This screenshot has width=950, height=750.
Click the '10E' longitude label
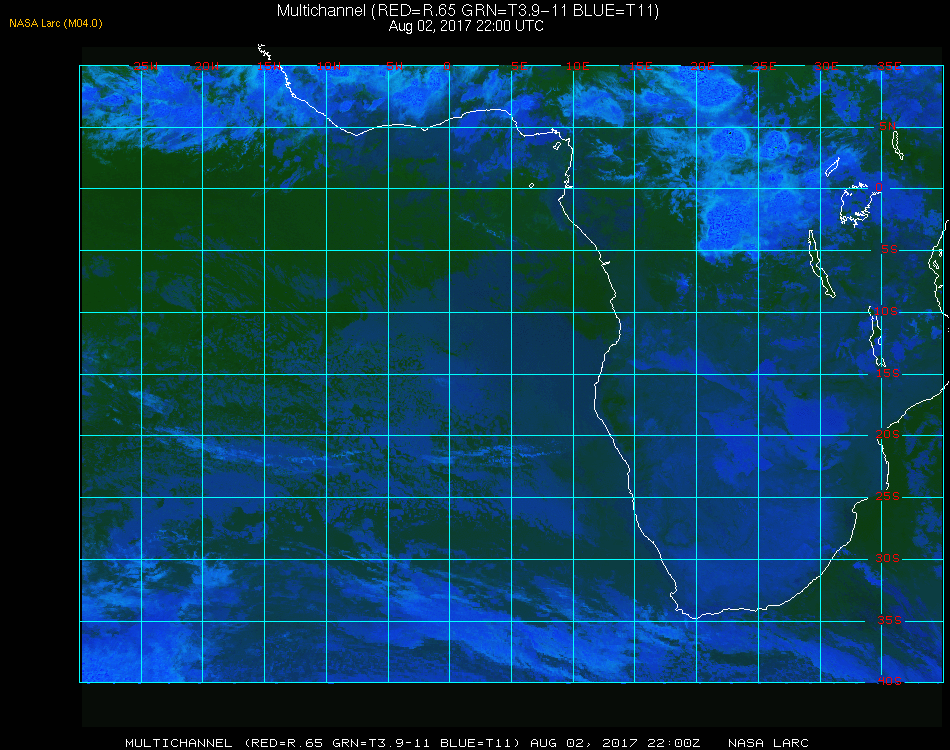[x=577, y=66]
